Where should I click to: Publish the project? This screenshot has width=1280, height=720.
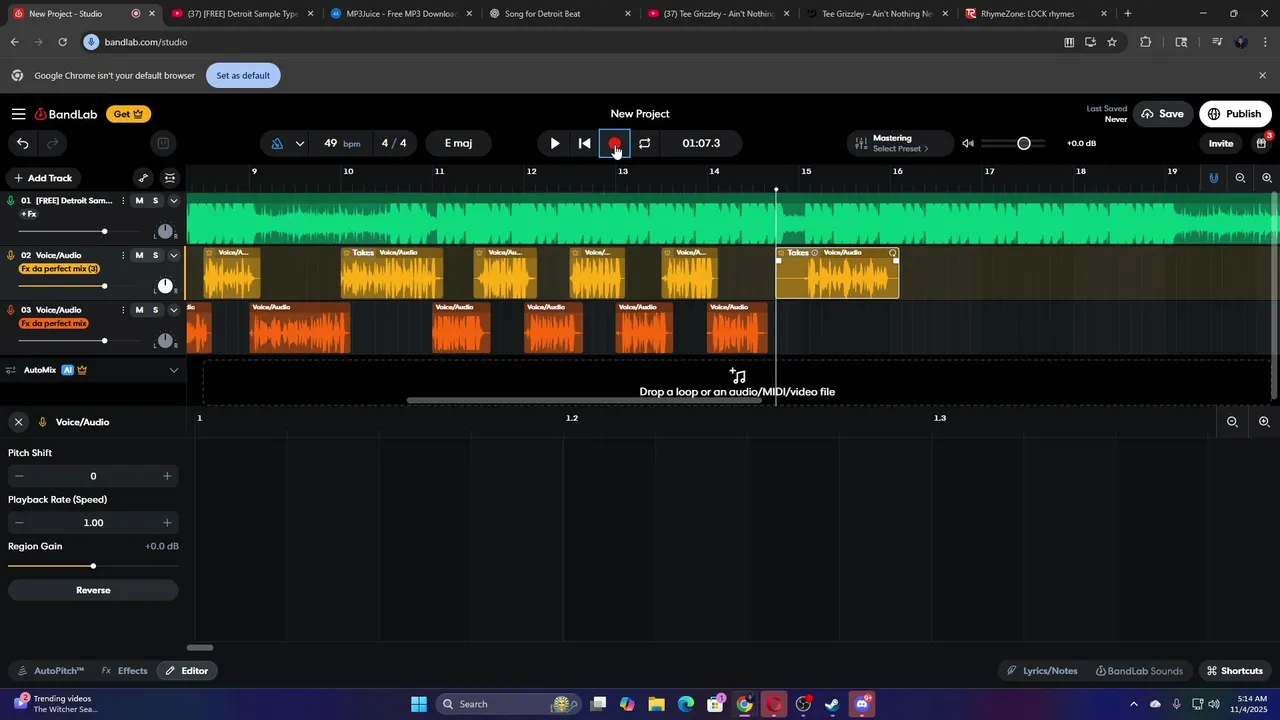pos(1235,114)
